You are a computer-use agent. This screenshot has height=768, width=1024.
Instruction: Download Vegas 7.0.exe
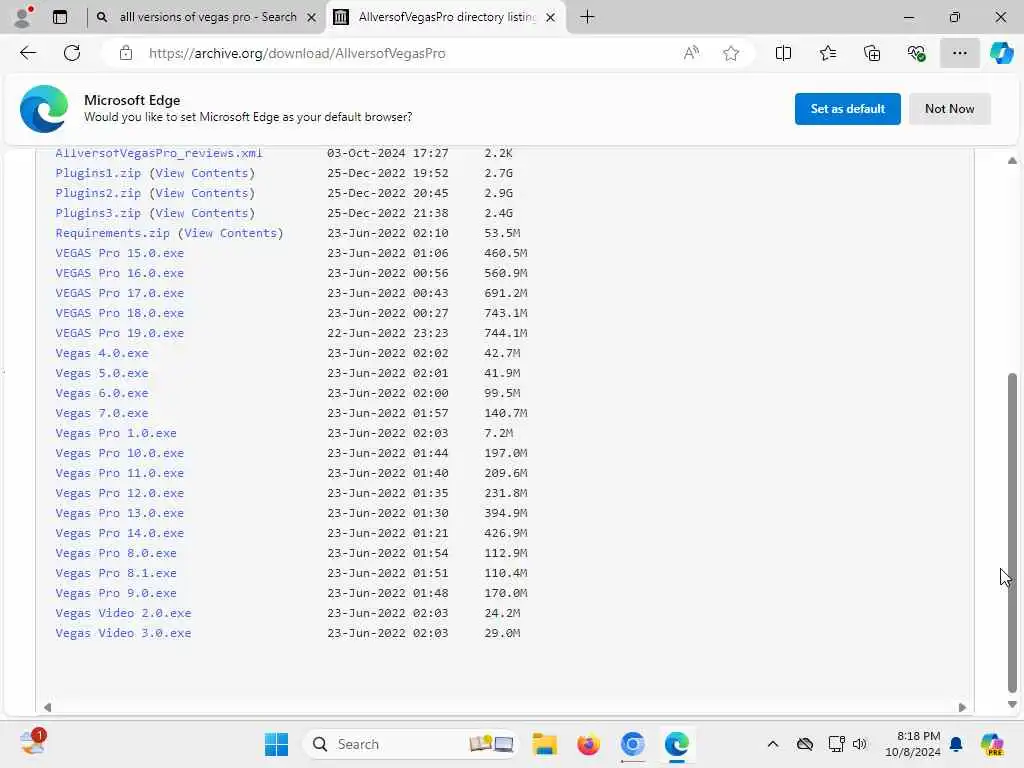pyautogui.click(x=102, y=413)
